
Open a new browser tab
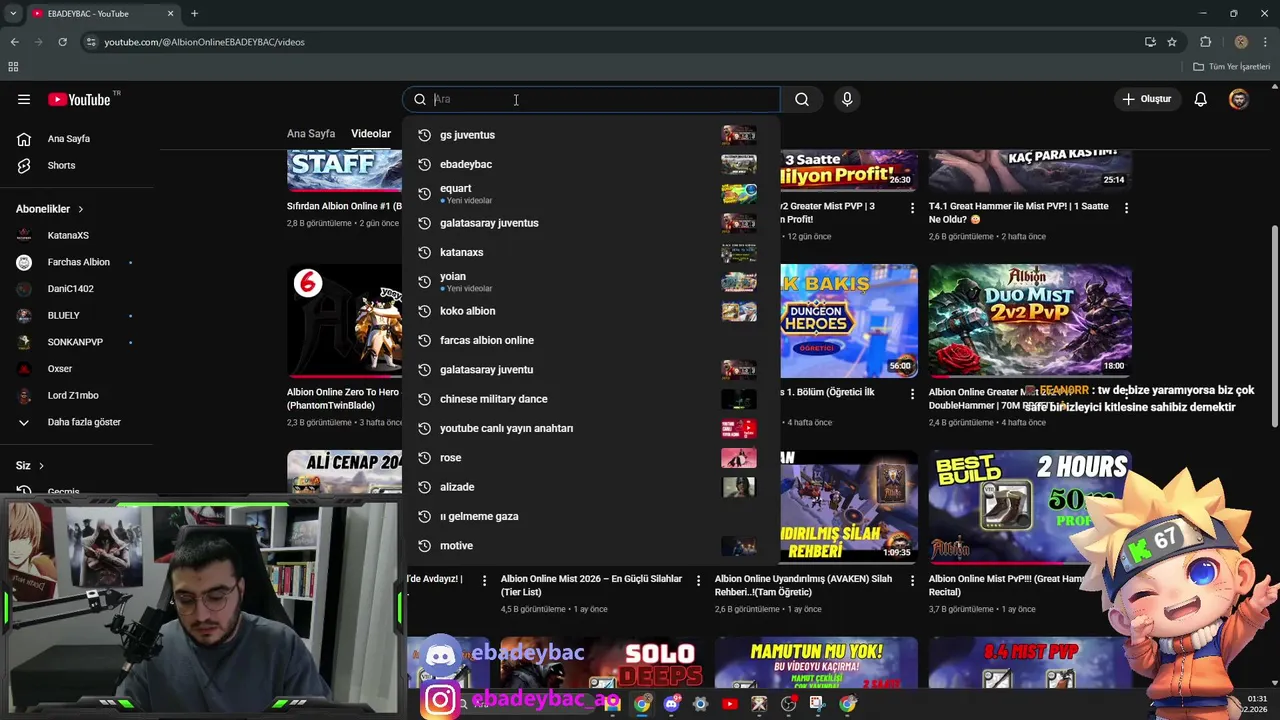pyautogui.click(x=194, y=14)
